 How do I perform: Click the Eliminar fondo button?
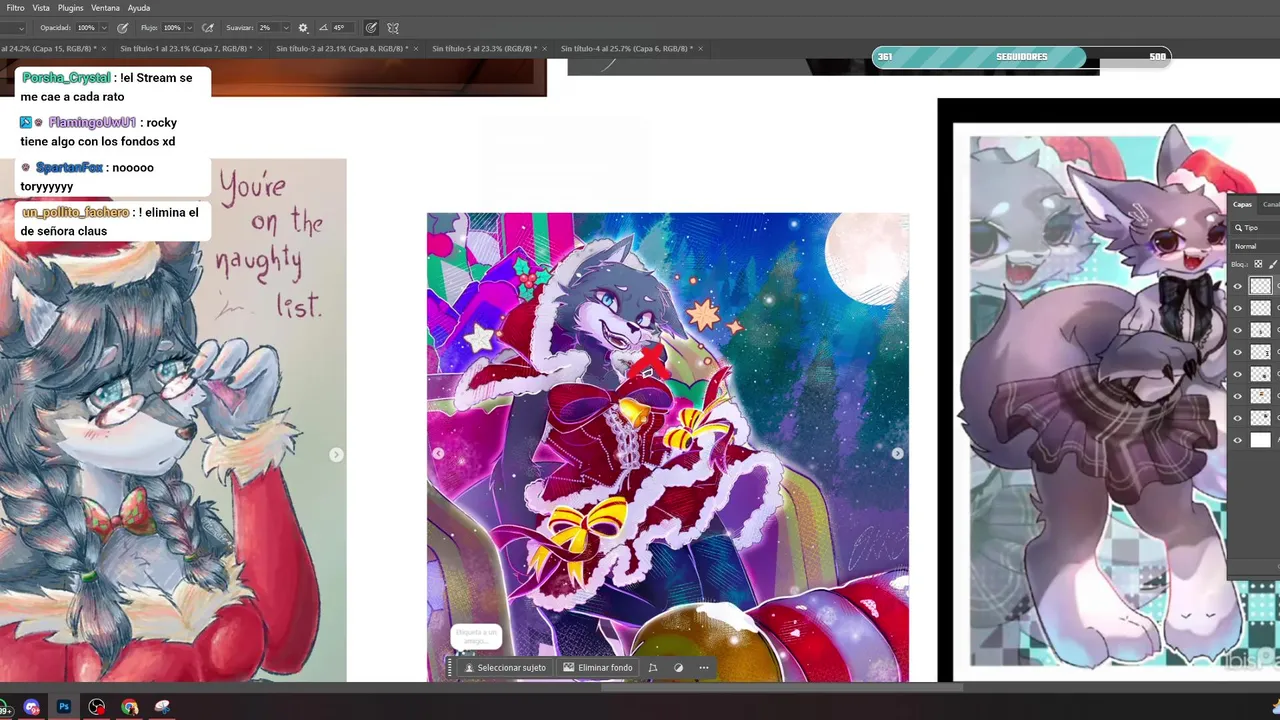[x=598, y=668]
